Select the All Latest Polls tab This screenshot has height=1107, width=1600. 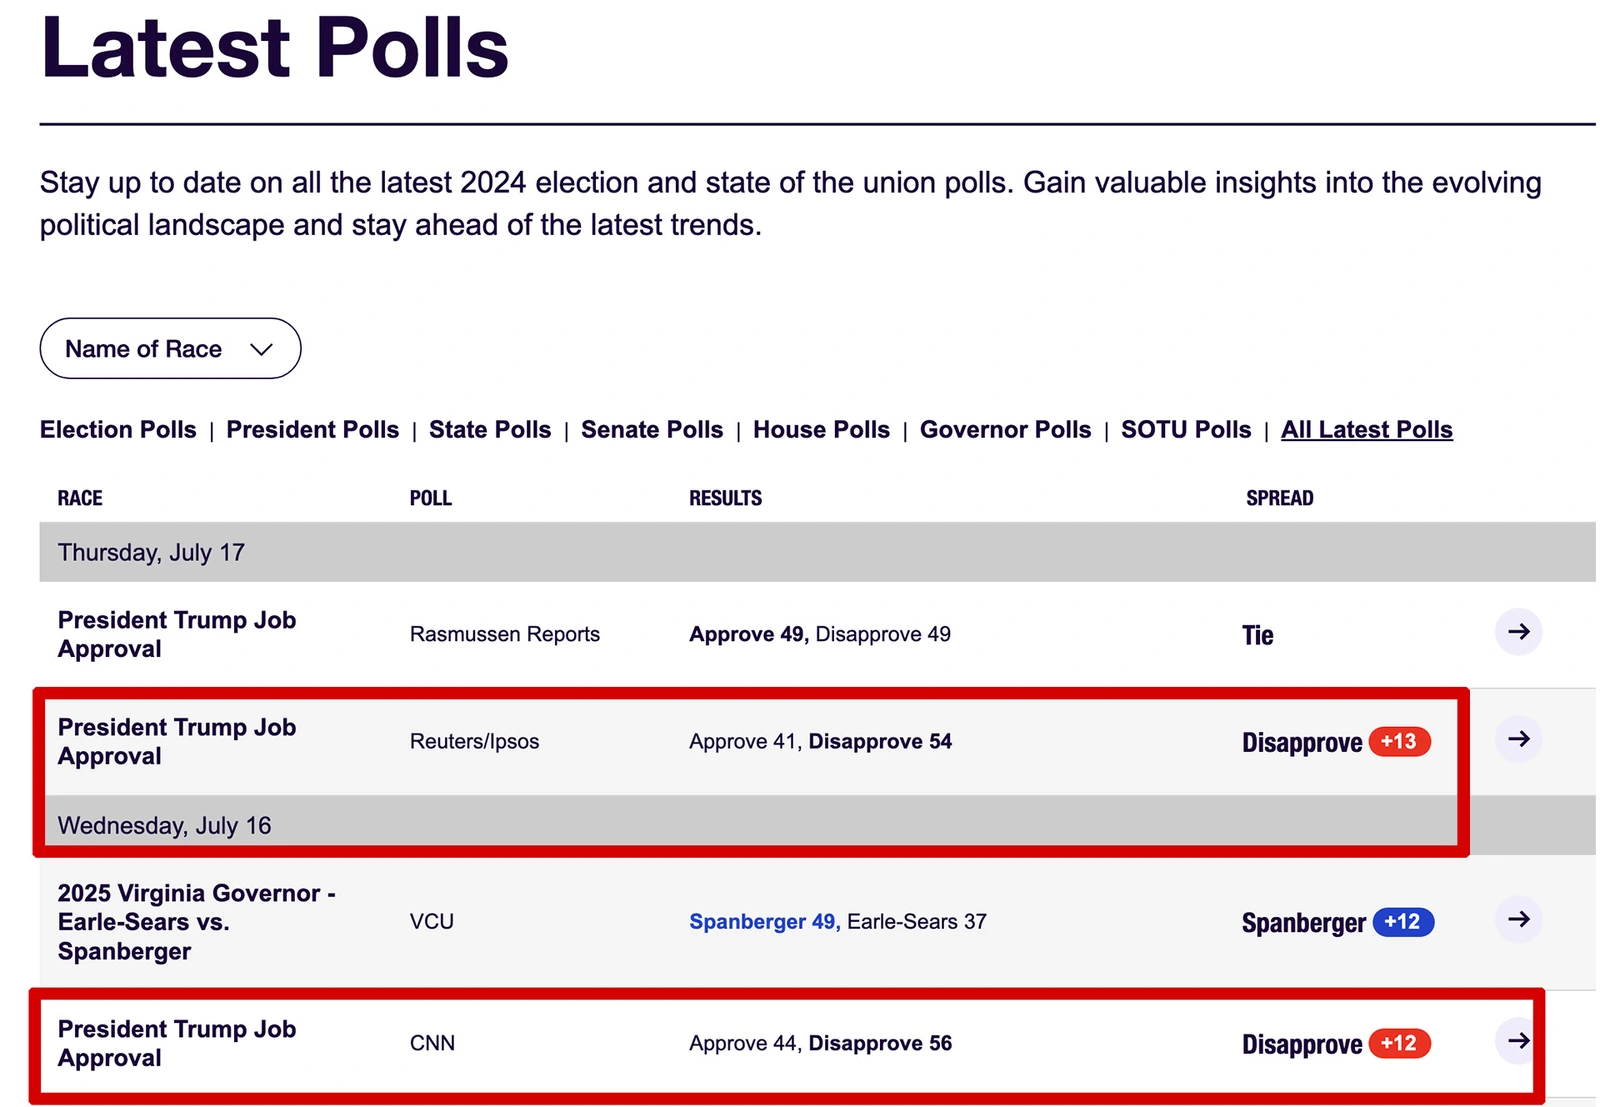point(1366,429)
